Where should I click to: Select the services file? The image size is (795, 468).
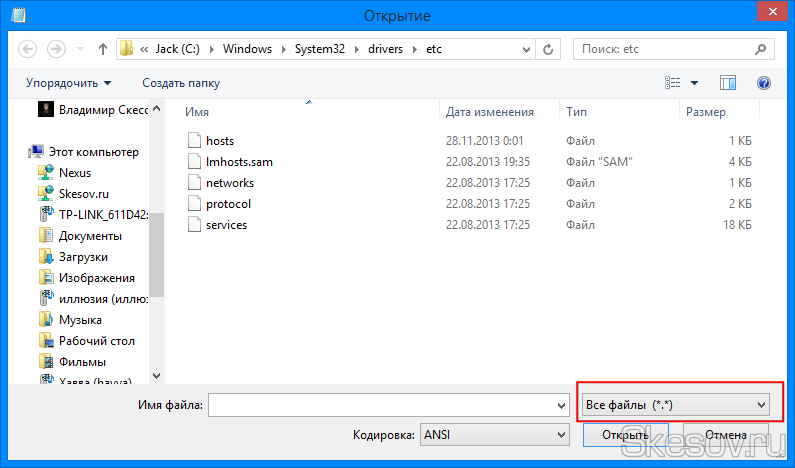(x=226, y=225)
